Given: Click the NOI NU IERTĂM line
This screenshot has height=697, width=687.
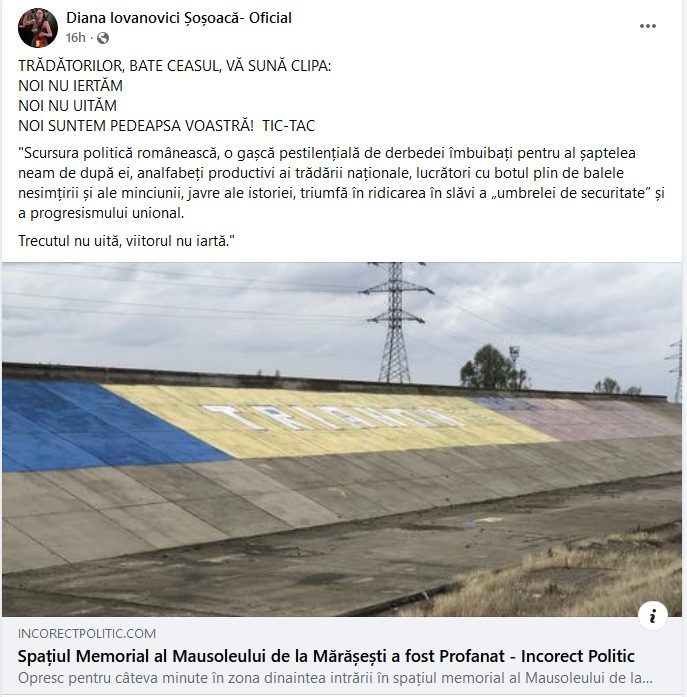Looking at the screenshot, I should click(x=70, y=86).
